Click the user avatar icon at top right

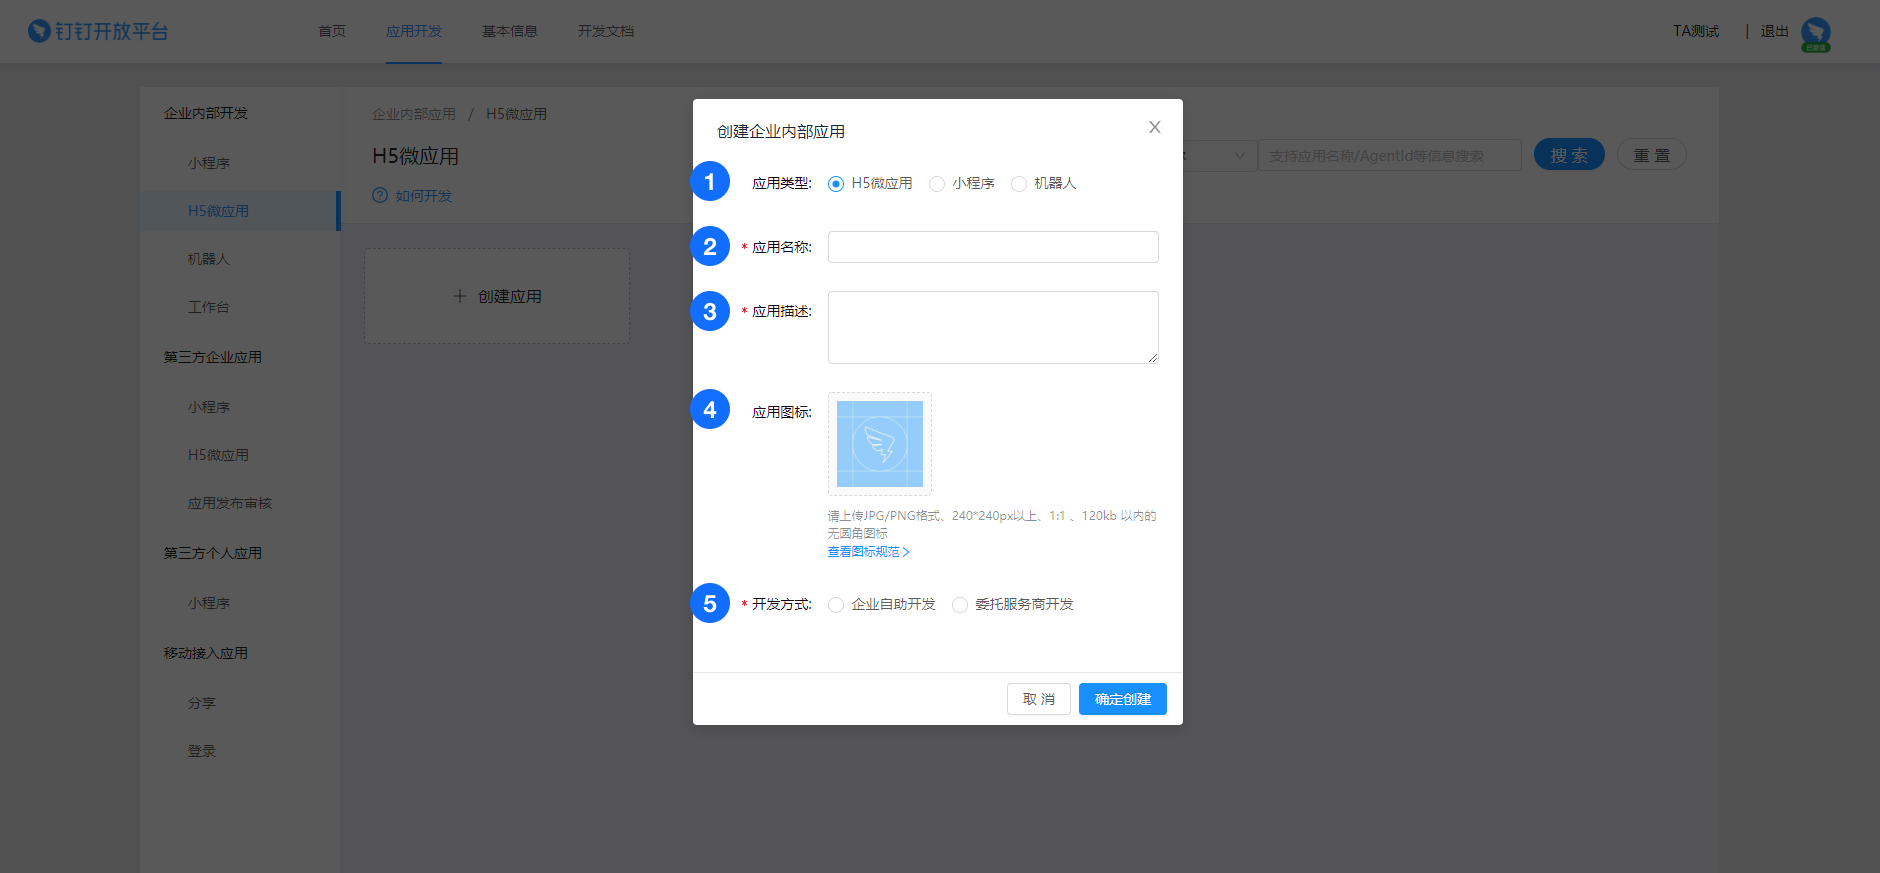pyautogui.click(x=1815, y=32)
